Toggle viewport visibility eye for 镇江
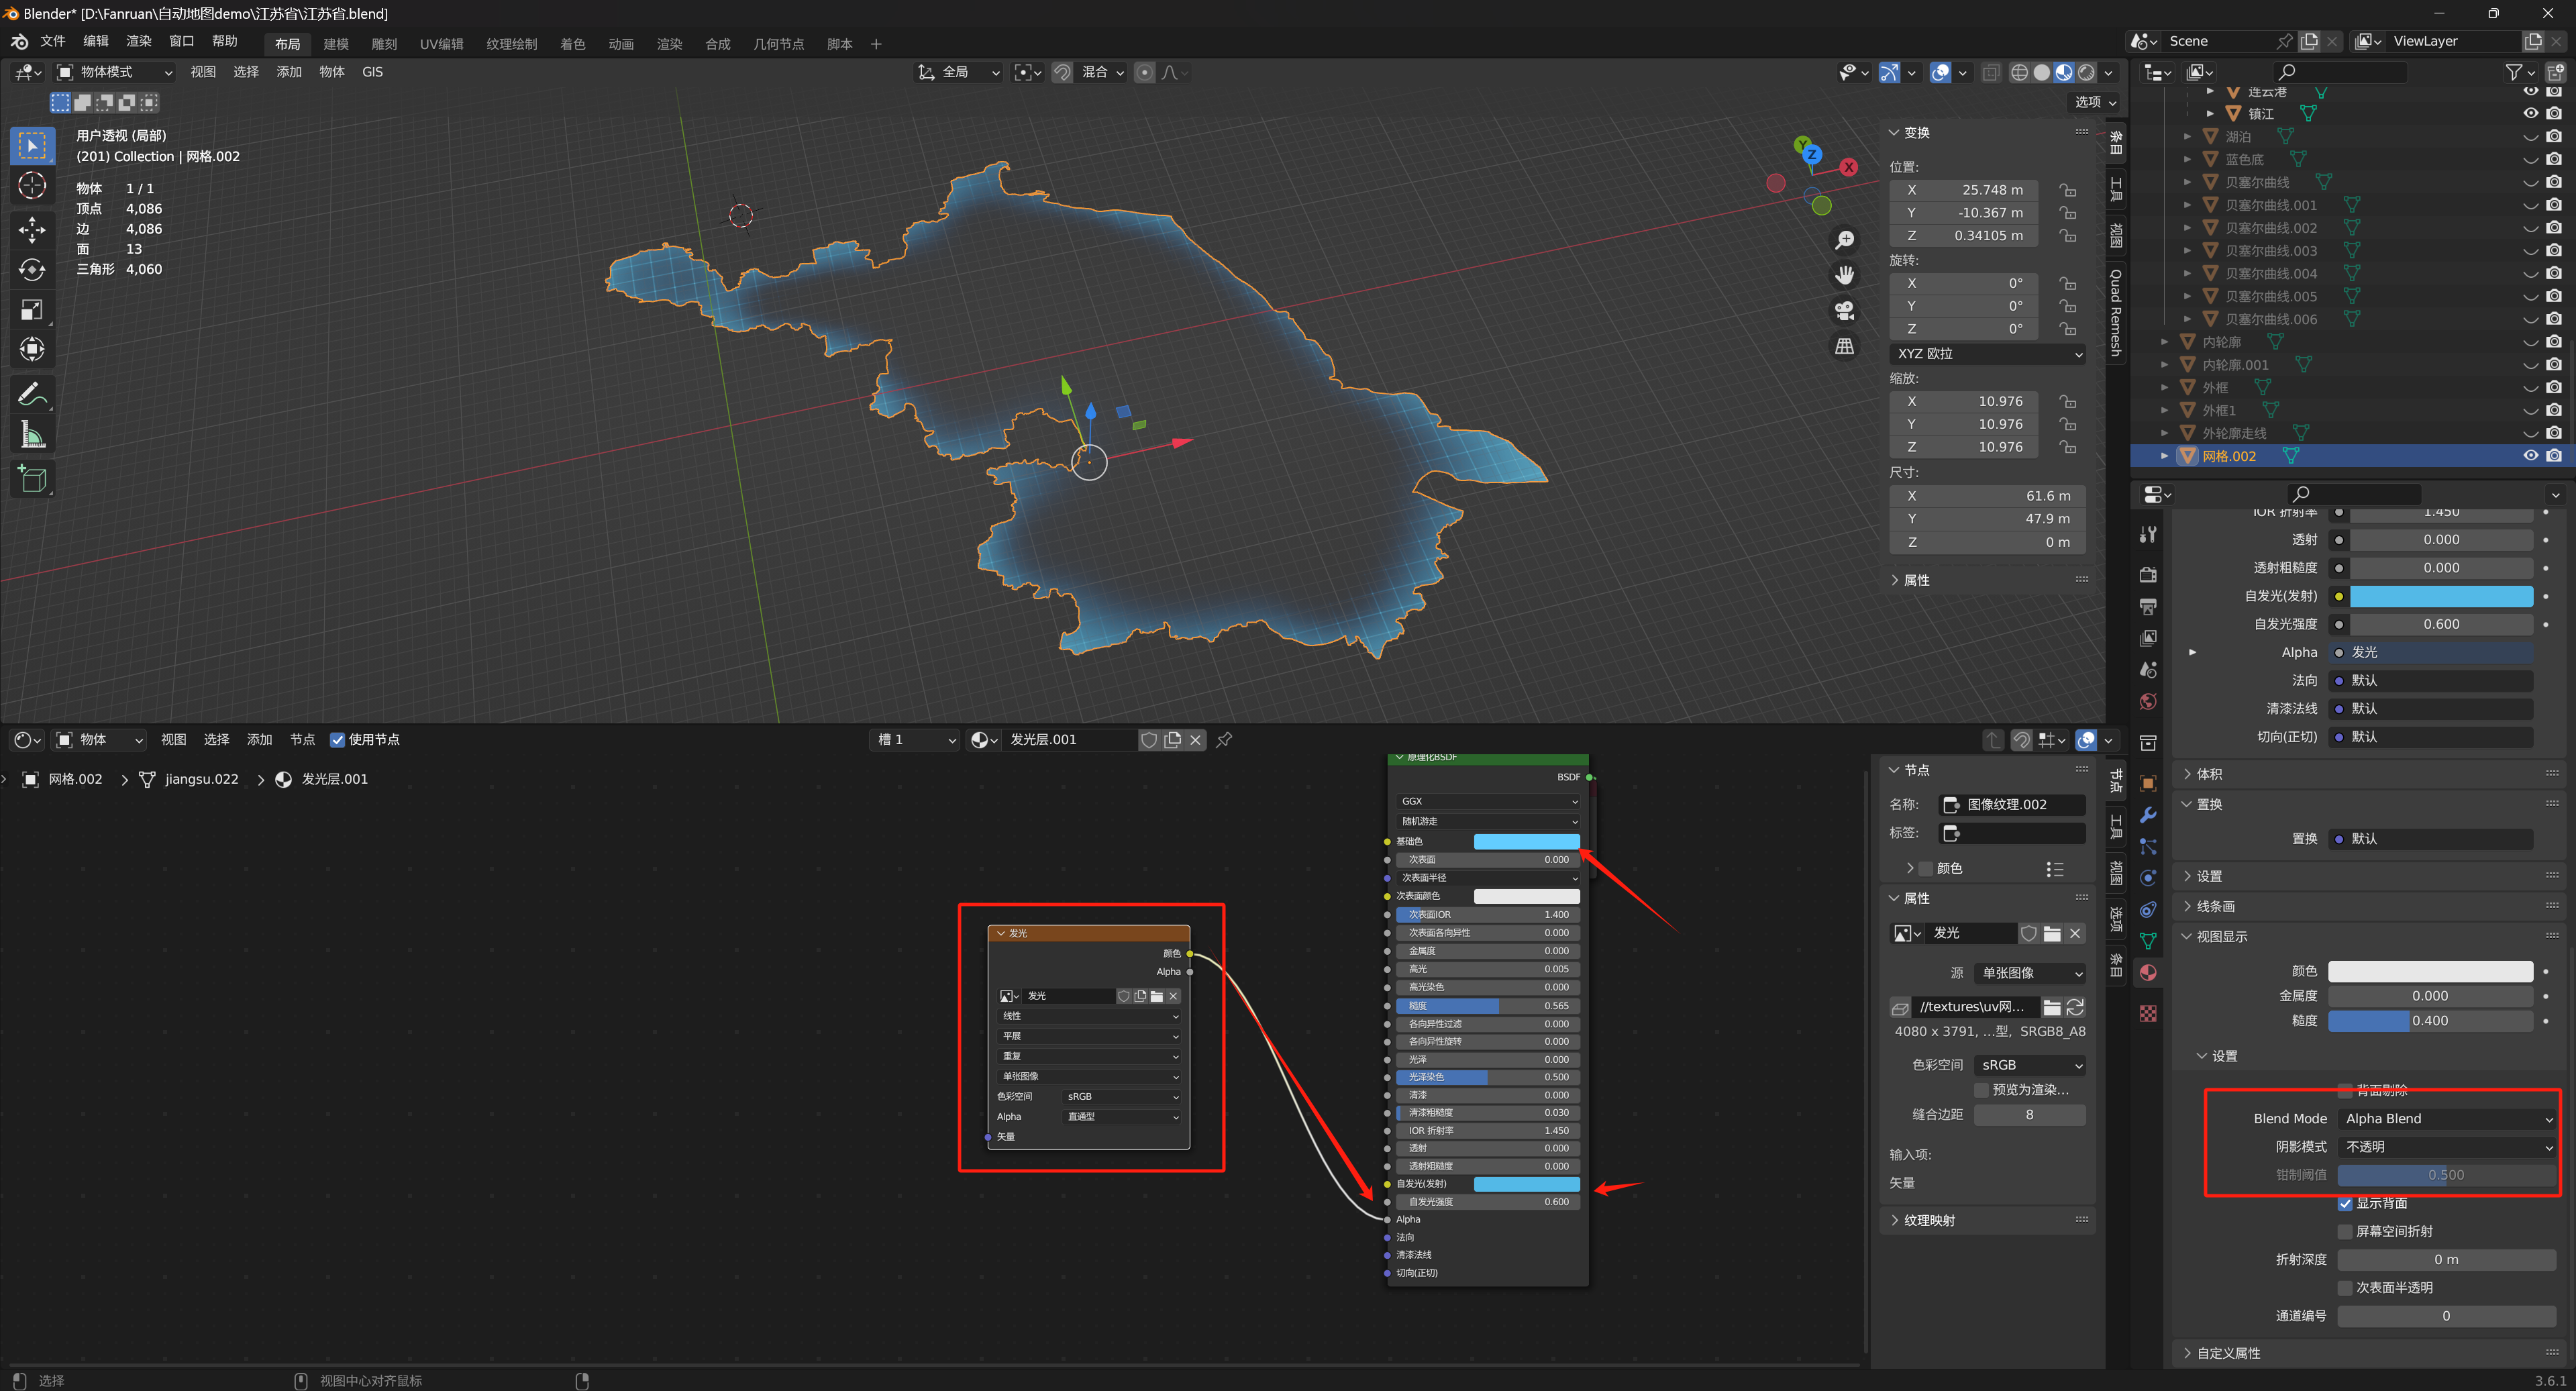This screenshot has width=2576, height=1391. point(2530,114)
